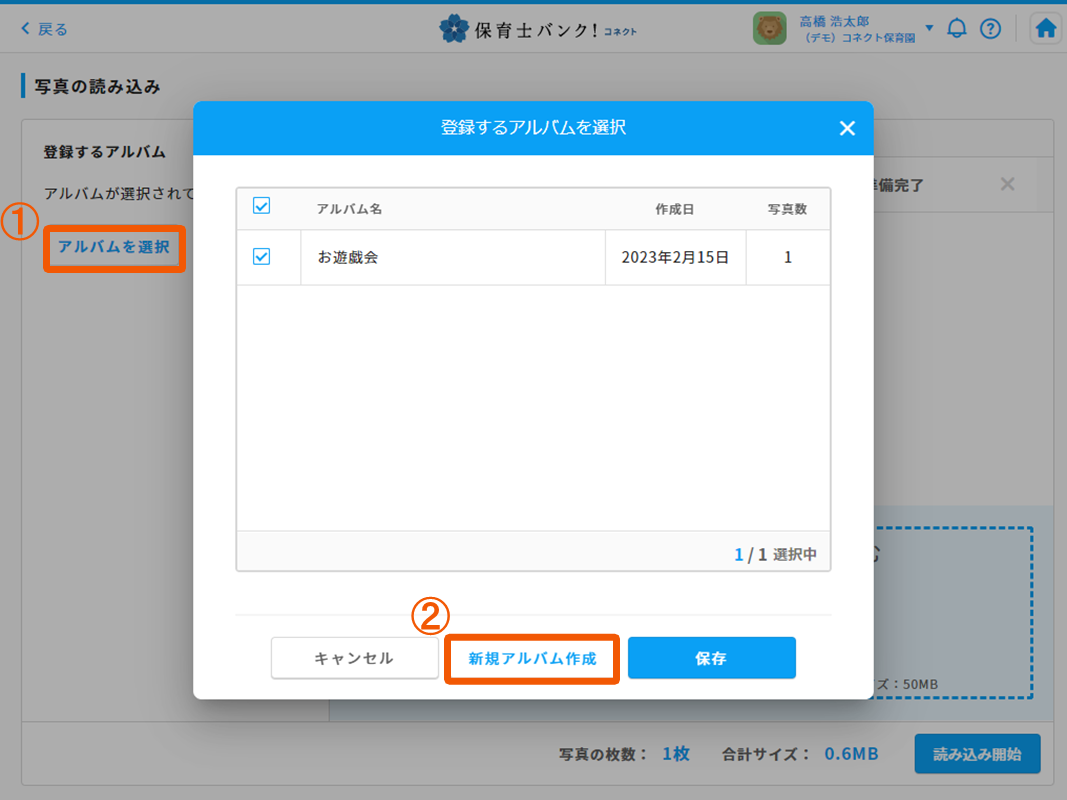
Task: Save album selection with 保存
Action: (x=711, y=659)
